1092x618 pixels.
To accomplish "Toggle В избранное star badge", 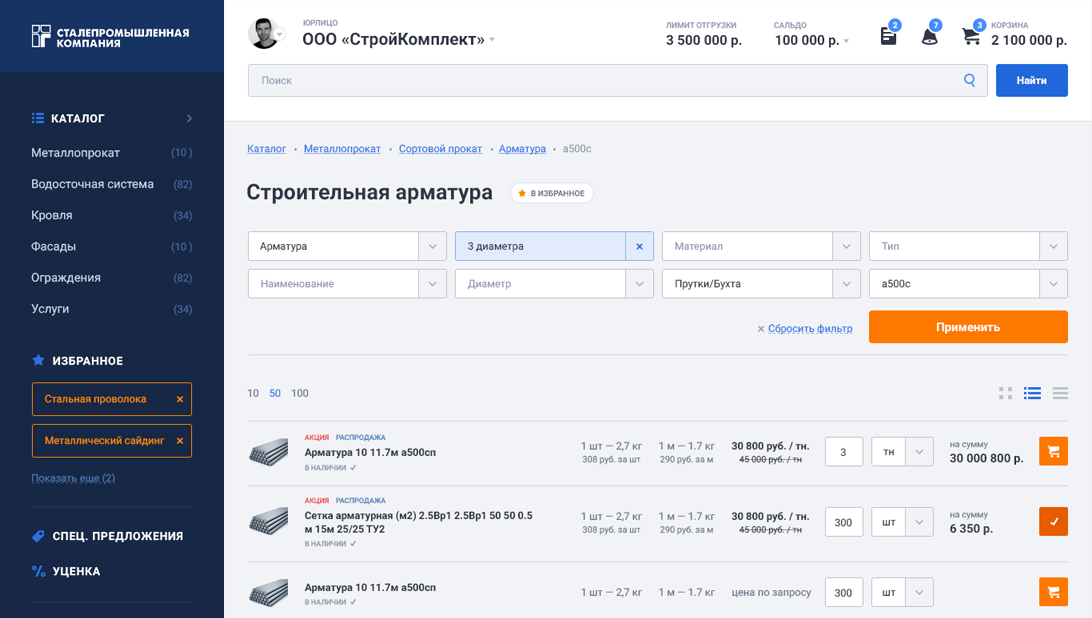I will 552,193.
